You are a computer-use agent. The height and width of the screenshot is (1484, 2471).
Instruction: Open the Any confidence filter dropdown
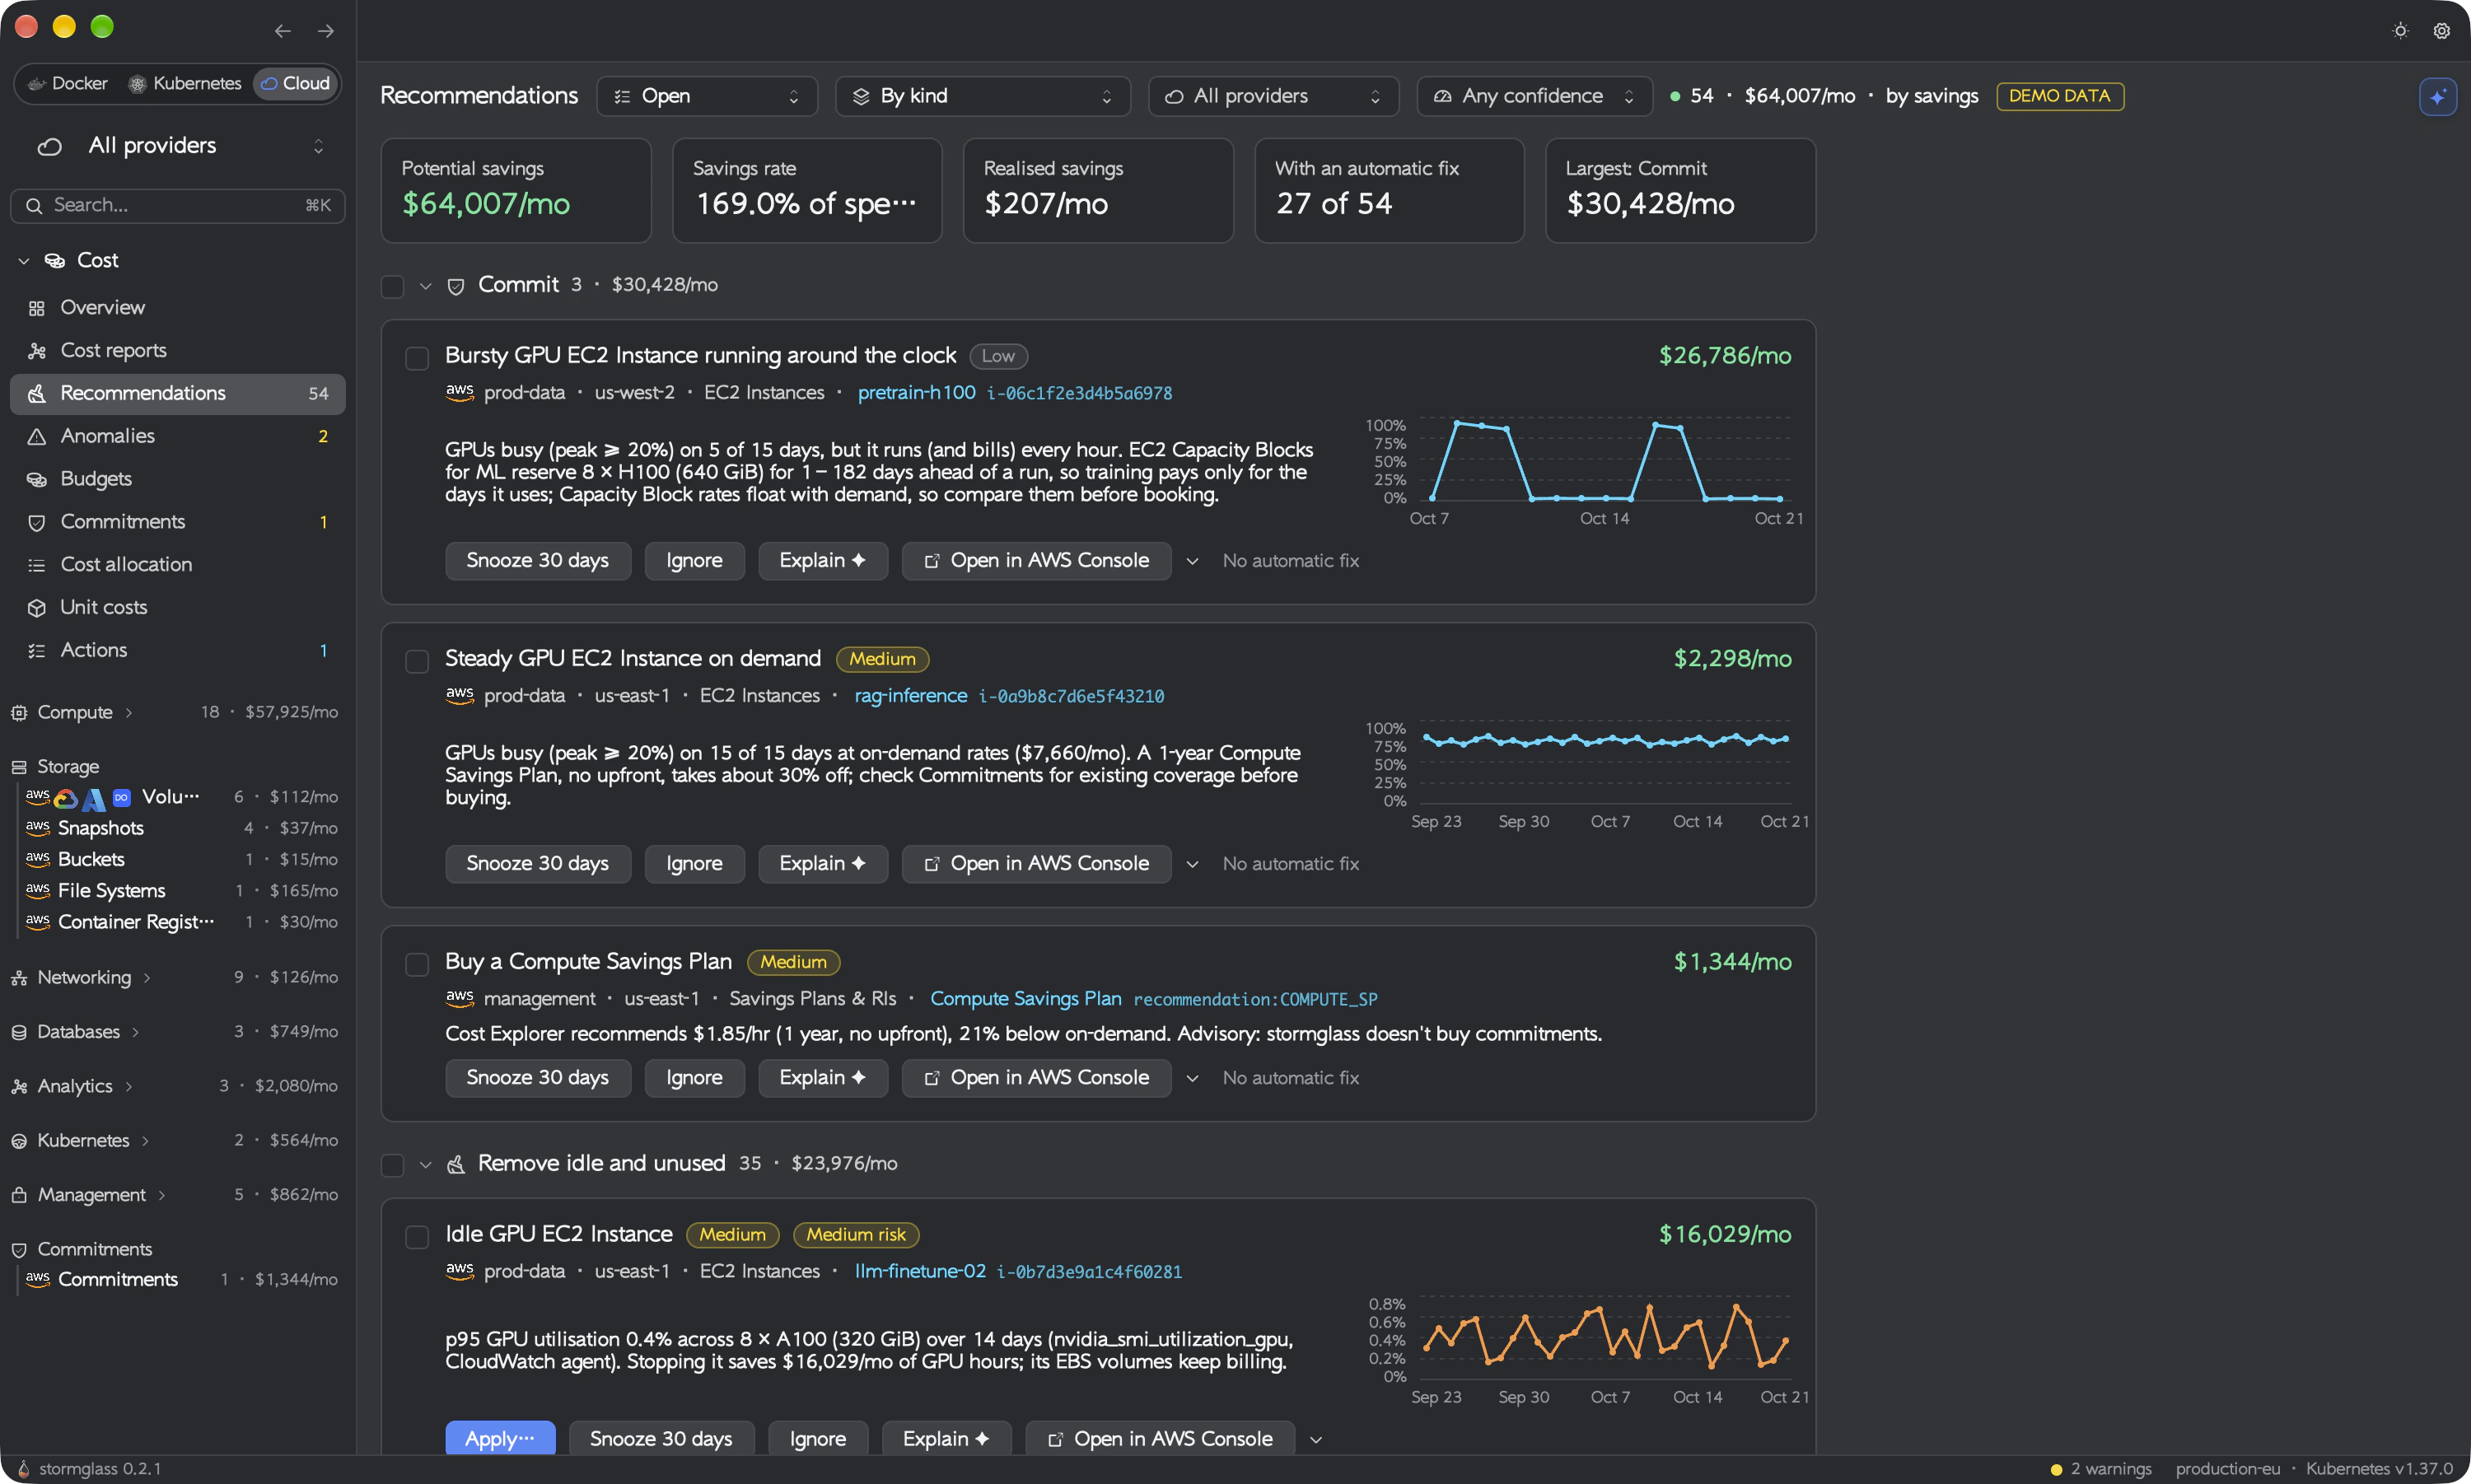pyautogui.click(x=1534, y=96)
